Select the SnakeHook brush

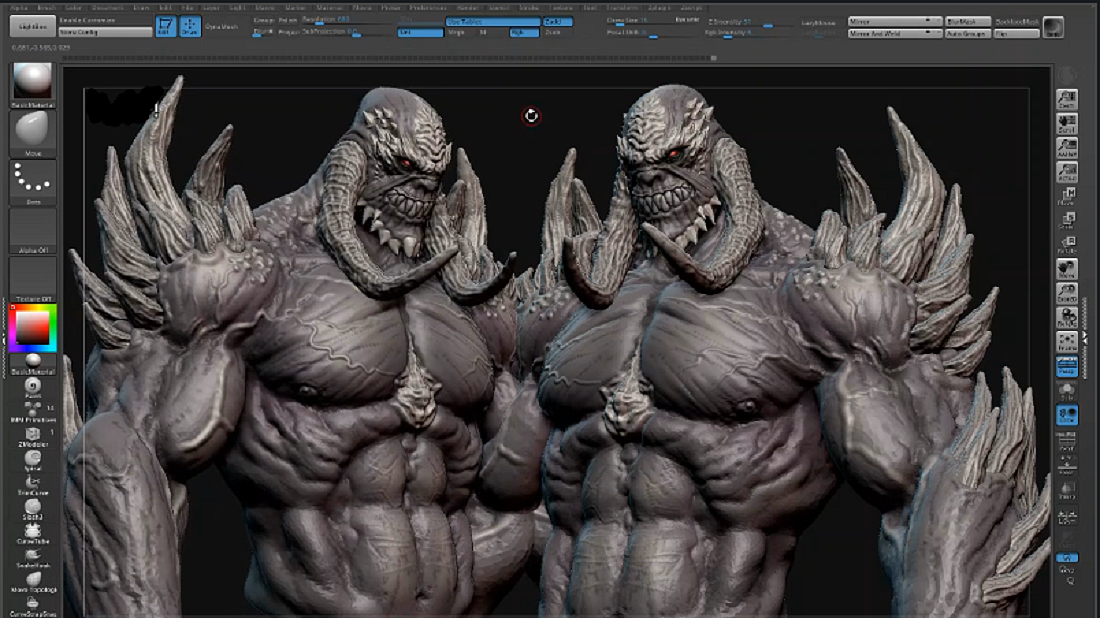(32, 557)
